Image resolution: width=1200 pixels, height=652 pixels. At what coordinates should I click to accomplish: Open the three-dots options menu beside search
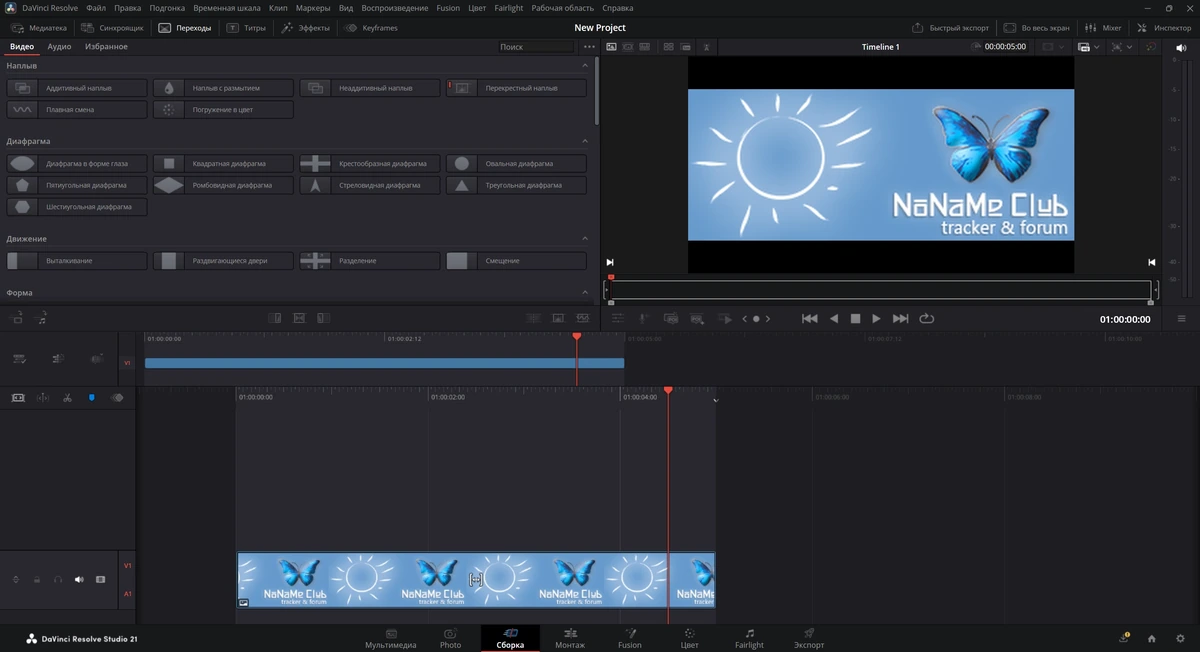click(x=589, y=47)
